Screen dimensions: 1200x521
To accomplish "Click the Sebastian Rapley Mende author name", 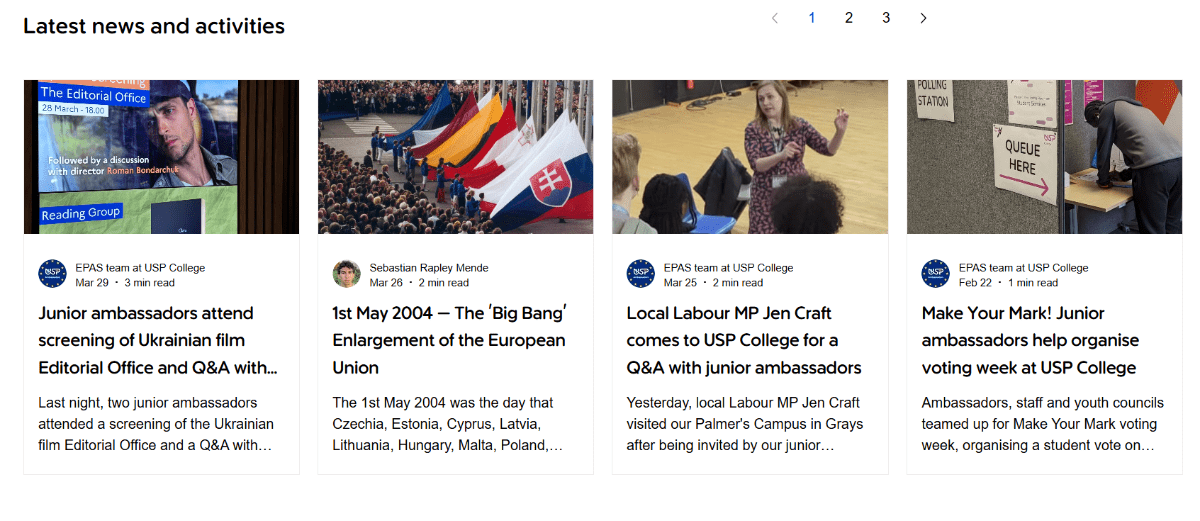I will pyautogui.click(x=429, y=268).
